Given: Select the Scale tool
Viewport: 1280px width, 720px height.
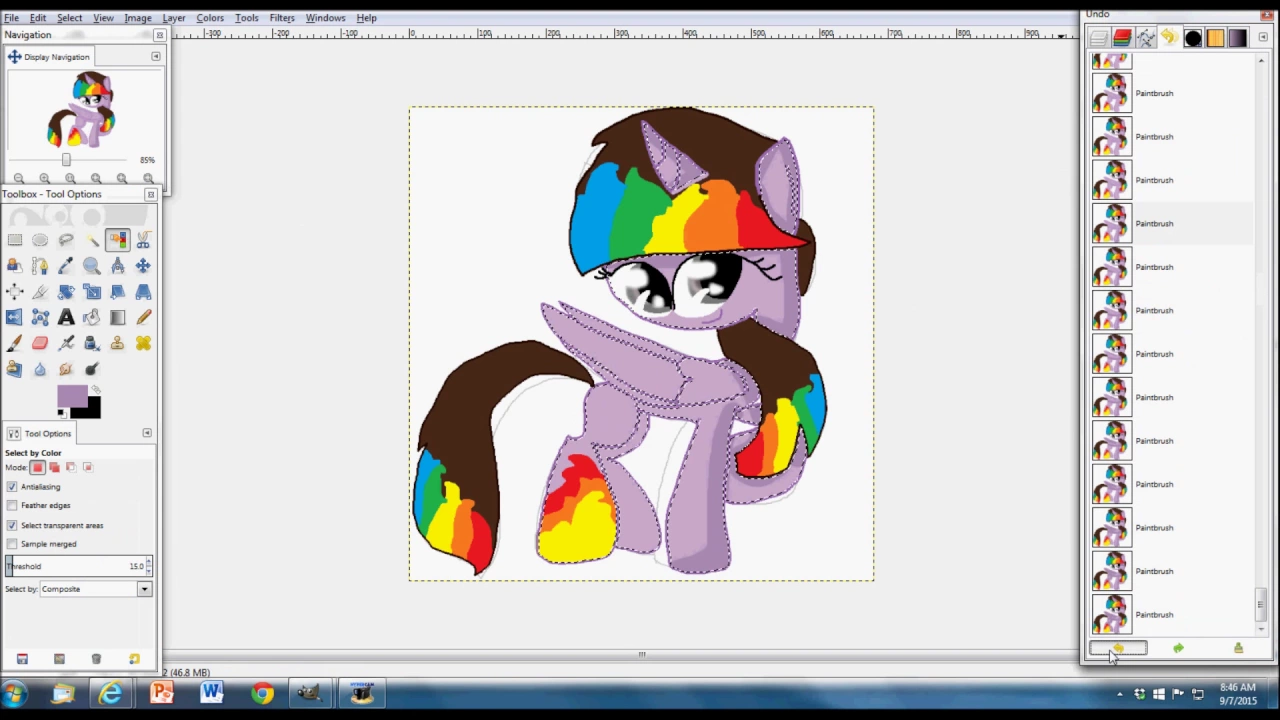Looking at the screenshot, I should [92, 292].
